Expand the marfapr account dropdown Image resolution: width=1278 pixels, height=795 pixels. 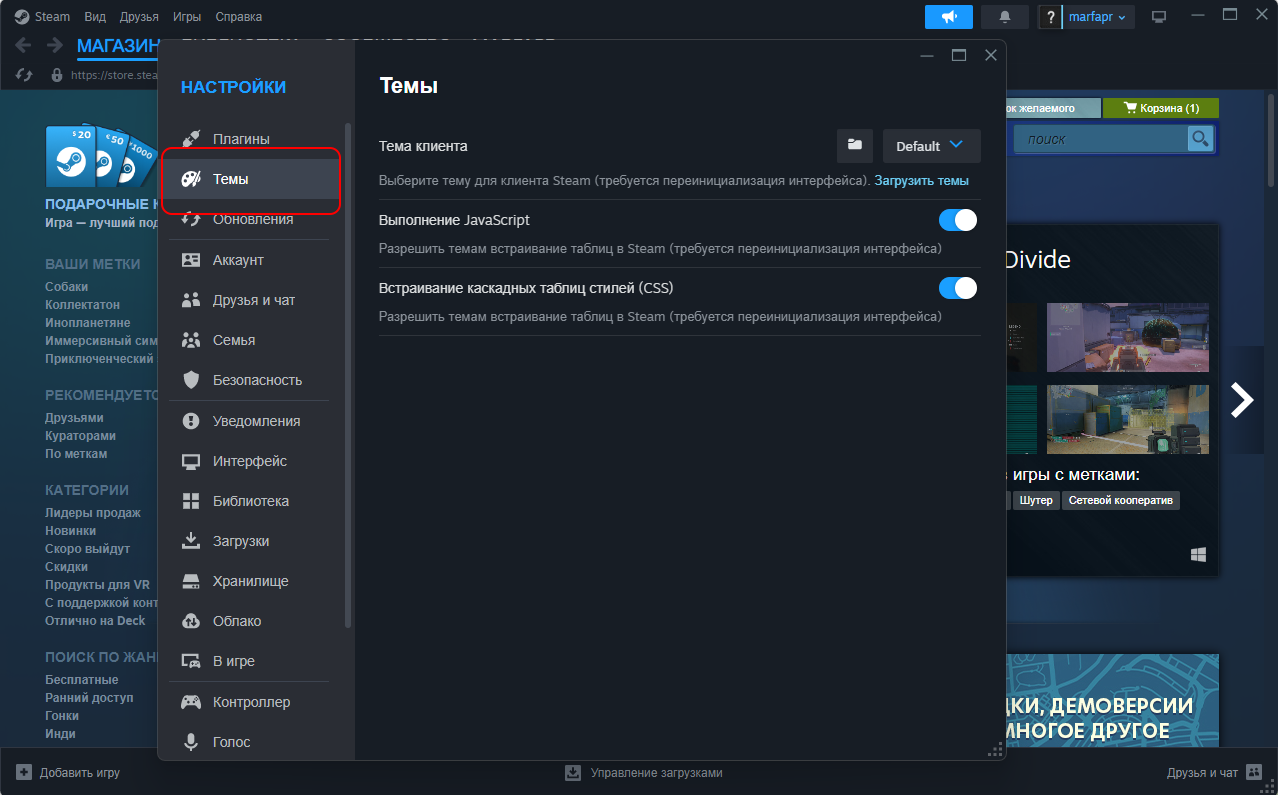point(1098,17)
